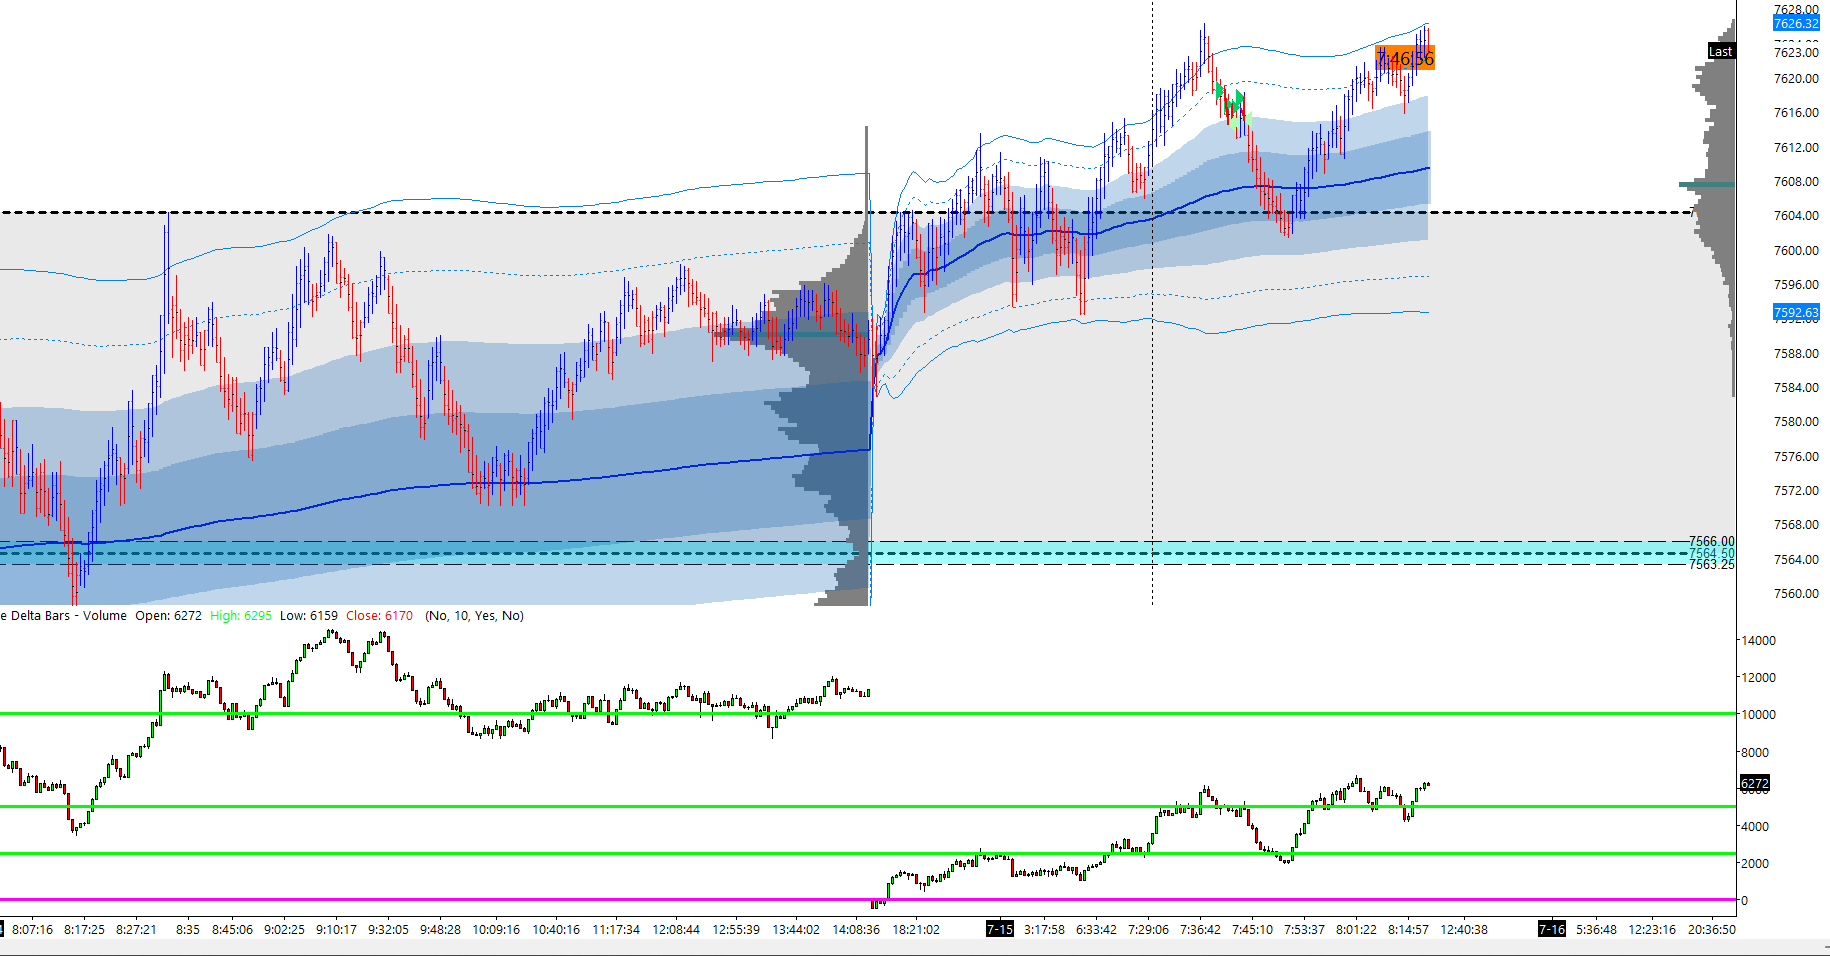The width and height of the screenshot is (1830, 956).
Task: Click the 8:07:16 time axis label
Action: [x=32, y=930]
